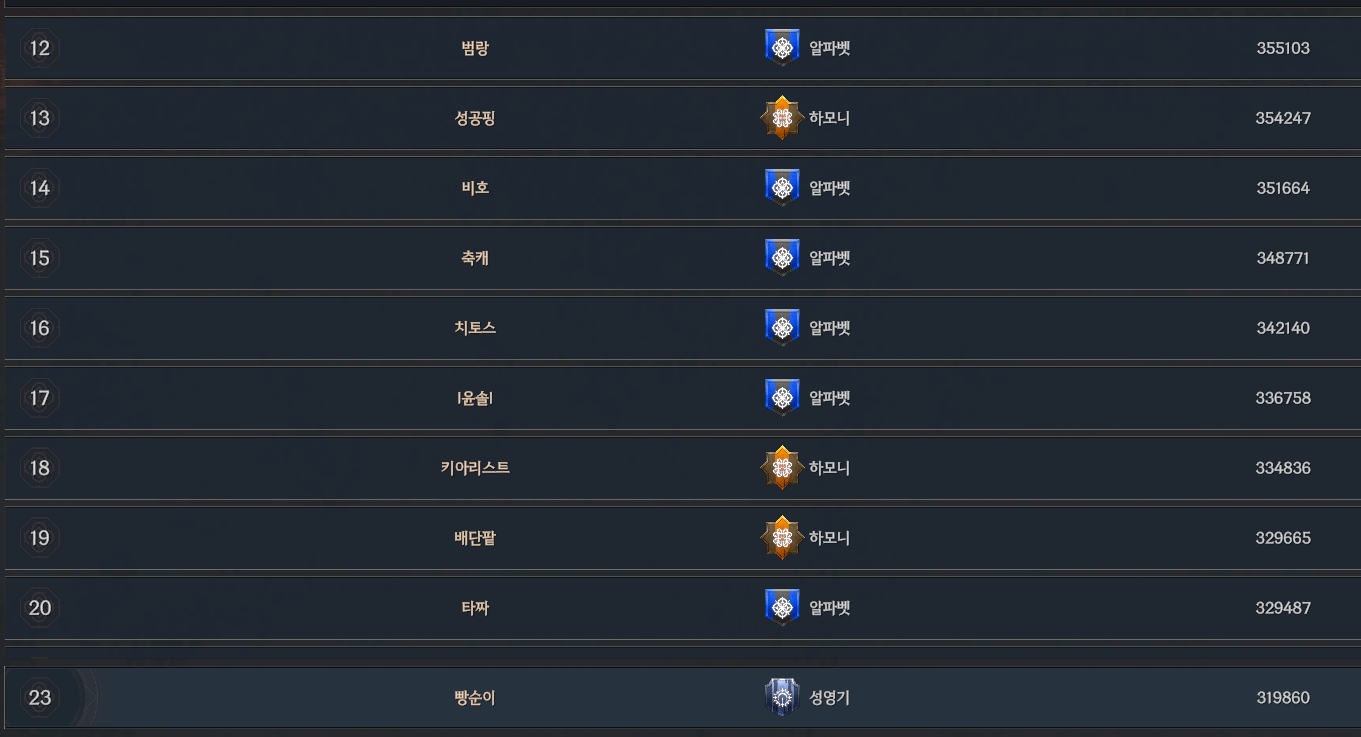Click the rank 14 number badge
This screenshot has height=737, width=1361.
(39, 188)
